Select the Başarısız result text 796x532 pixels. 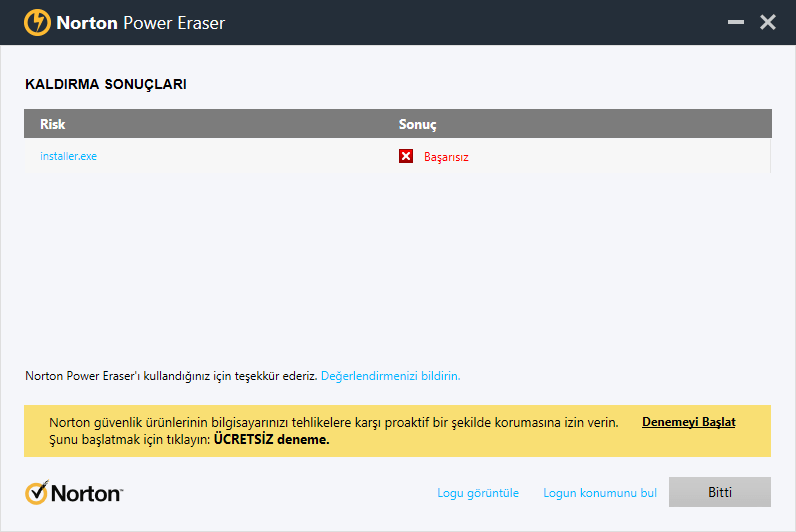tap(446, 157)
